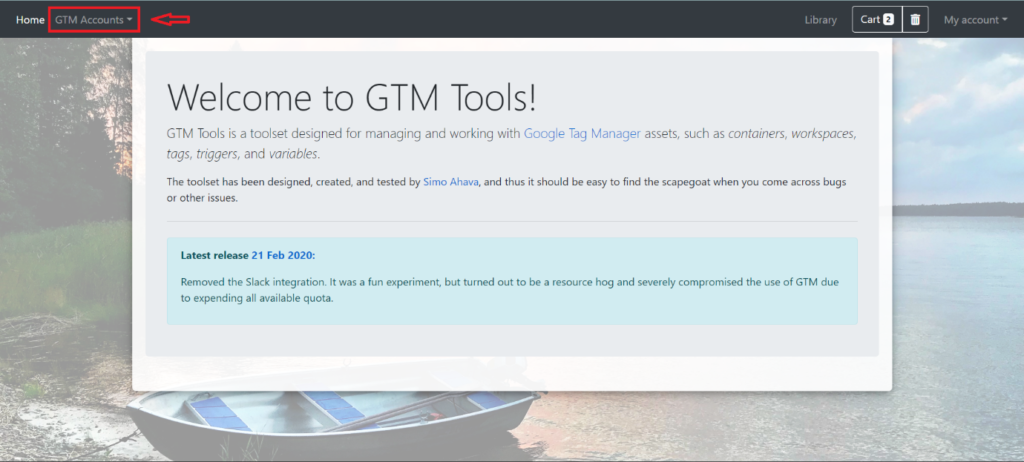
Task: Visit the Simo Ahava link
Action: tap(451, 181)
